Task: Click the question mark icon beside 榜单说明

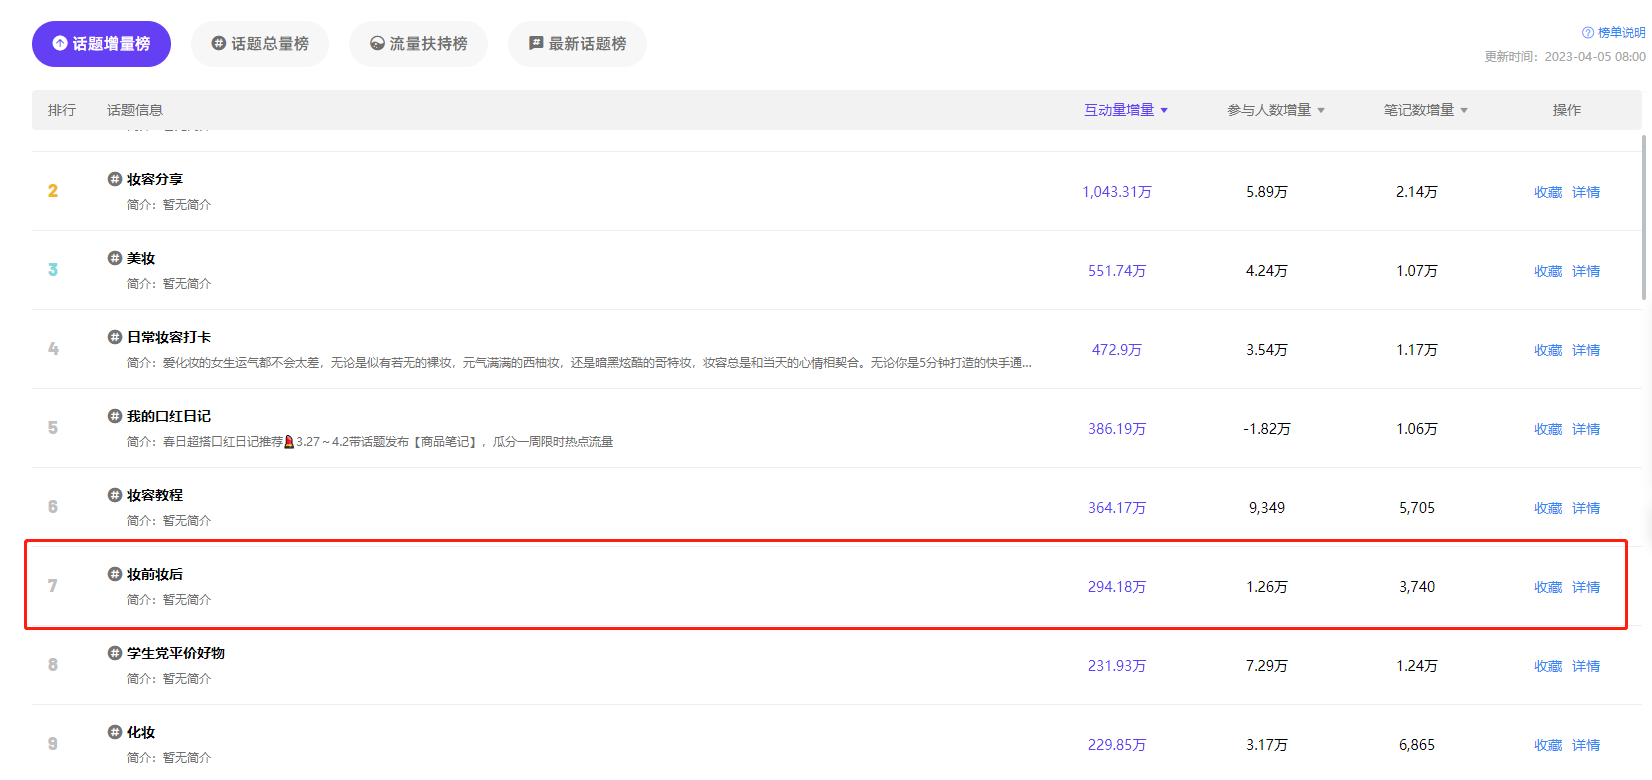Action: 1588,33
